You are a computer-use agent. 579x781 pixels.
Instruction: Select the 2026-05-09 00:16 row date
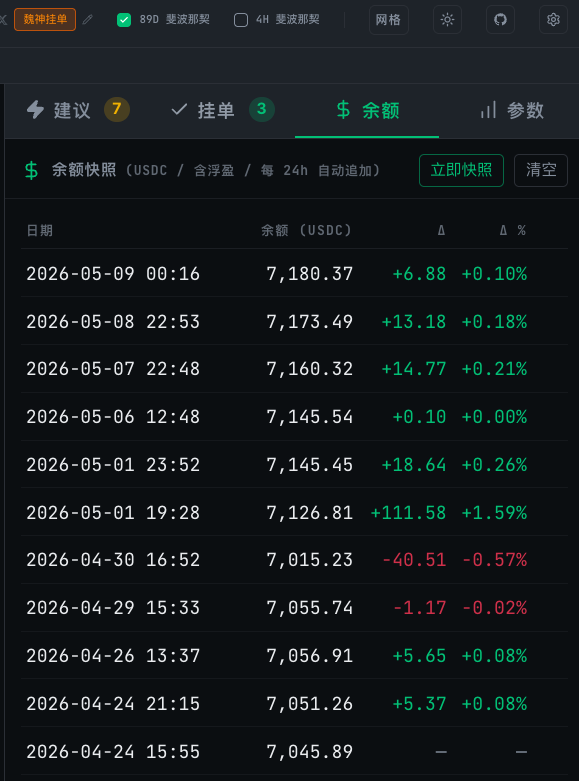tap(113, 273)
